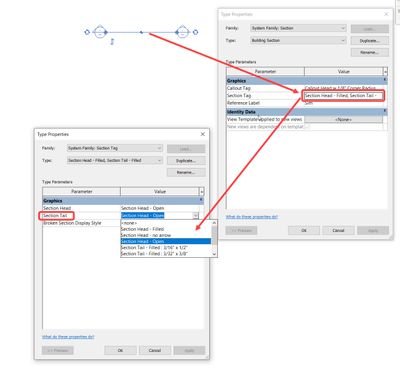This screenshot has width=400, height=371.
Task: Click Apply in the Section Tag dialog
Action: [189, 350]
